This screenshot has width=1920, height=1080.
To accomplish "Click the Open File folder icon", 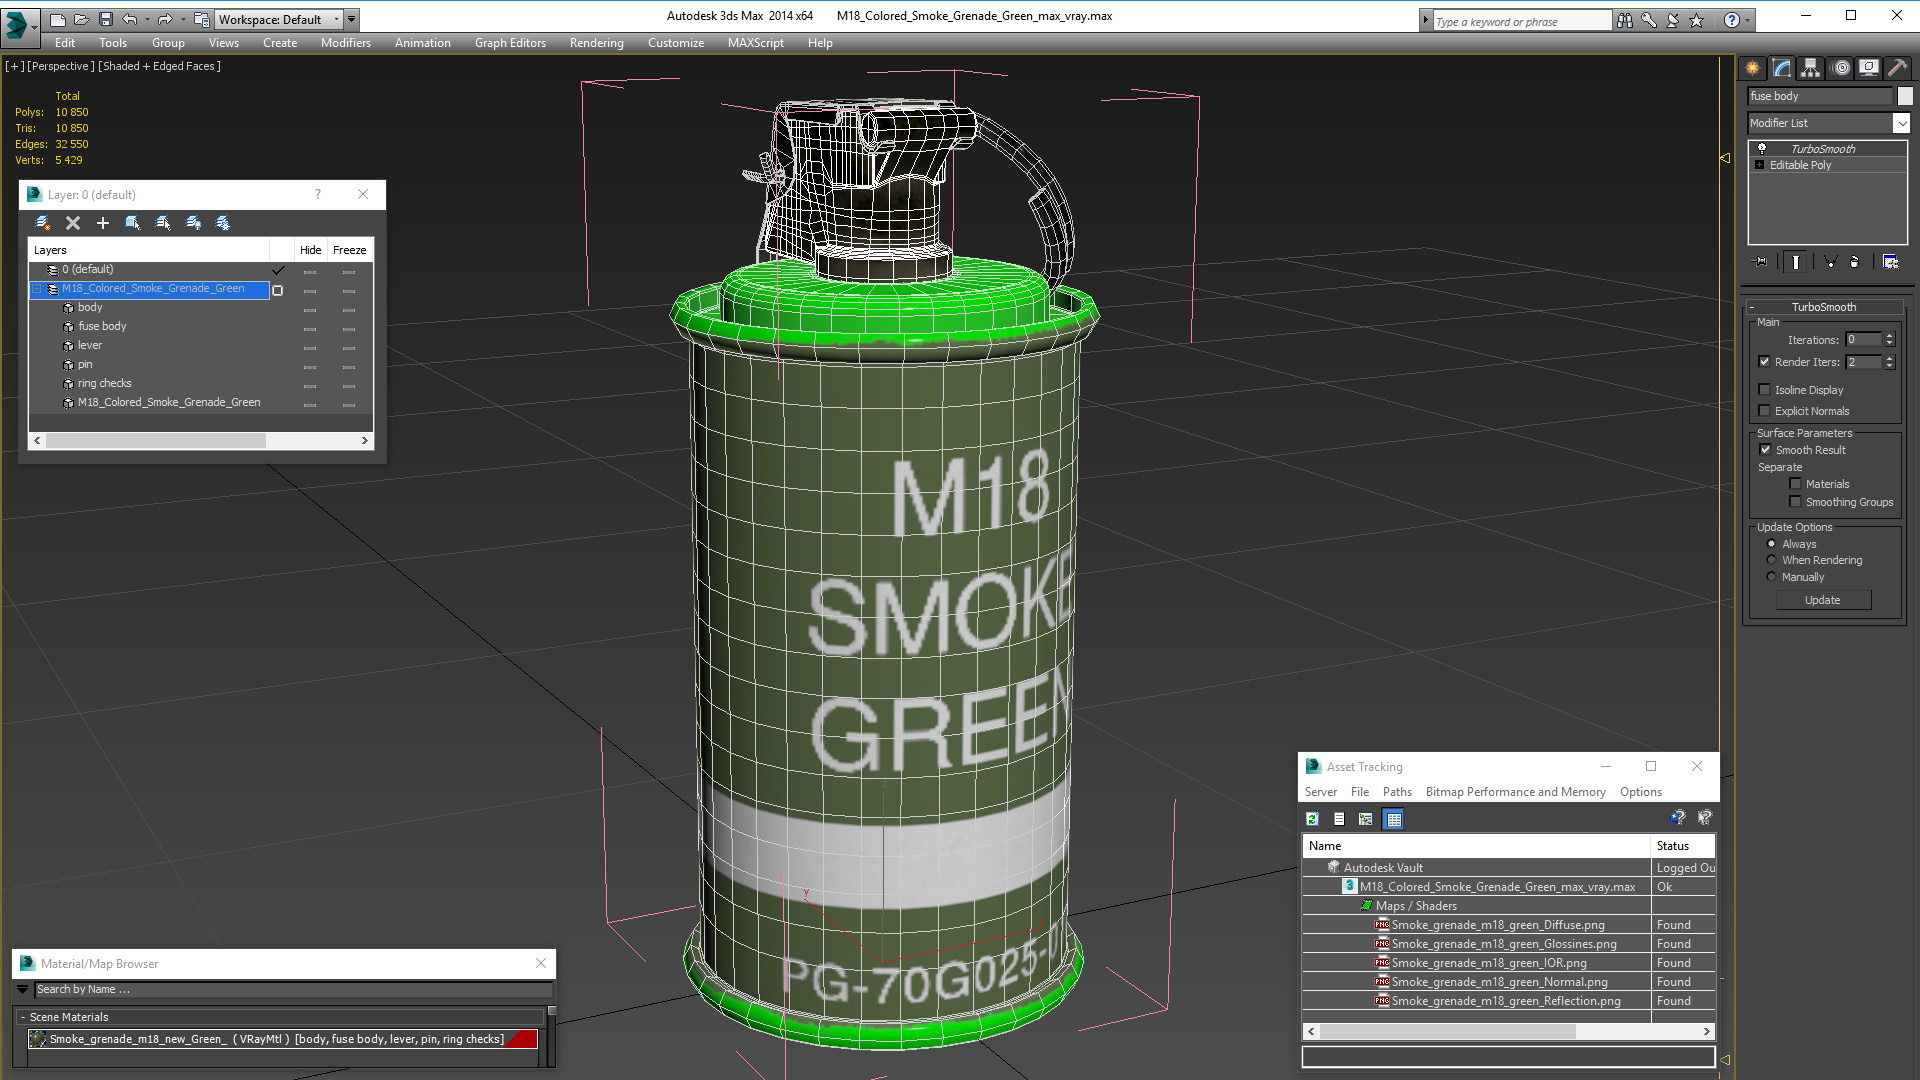I will pos(82,19).
